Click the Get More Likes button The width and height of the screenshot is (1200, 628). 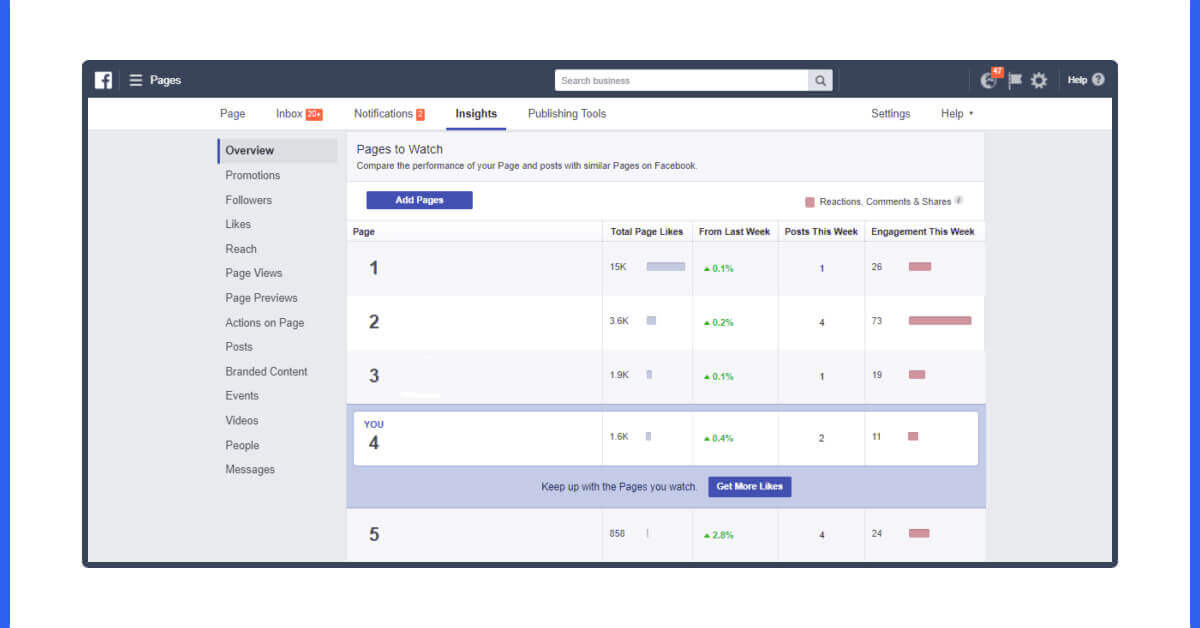[750, 487]
